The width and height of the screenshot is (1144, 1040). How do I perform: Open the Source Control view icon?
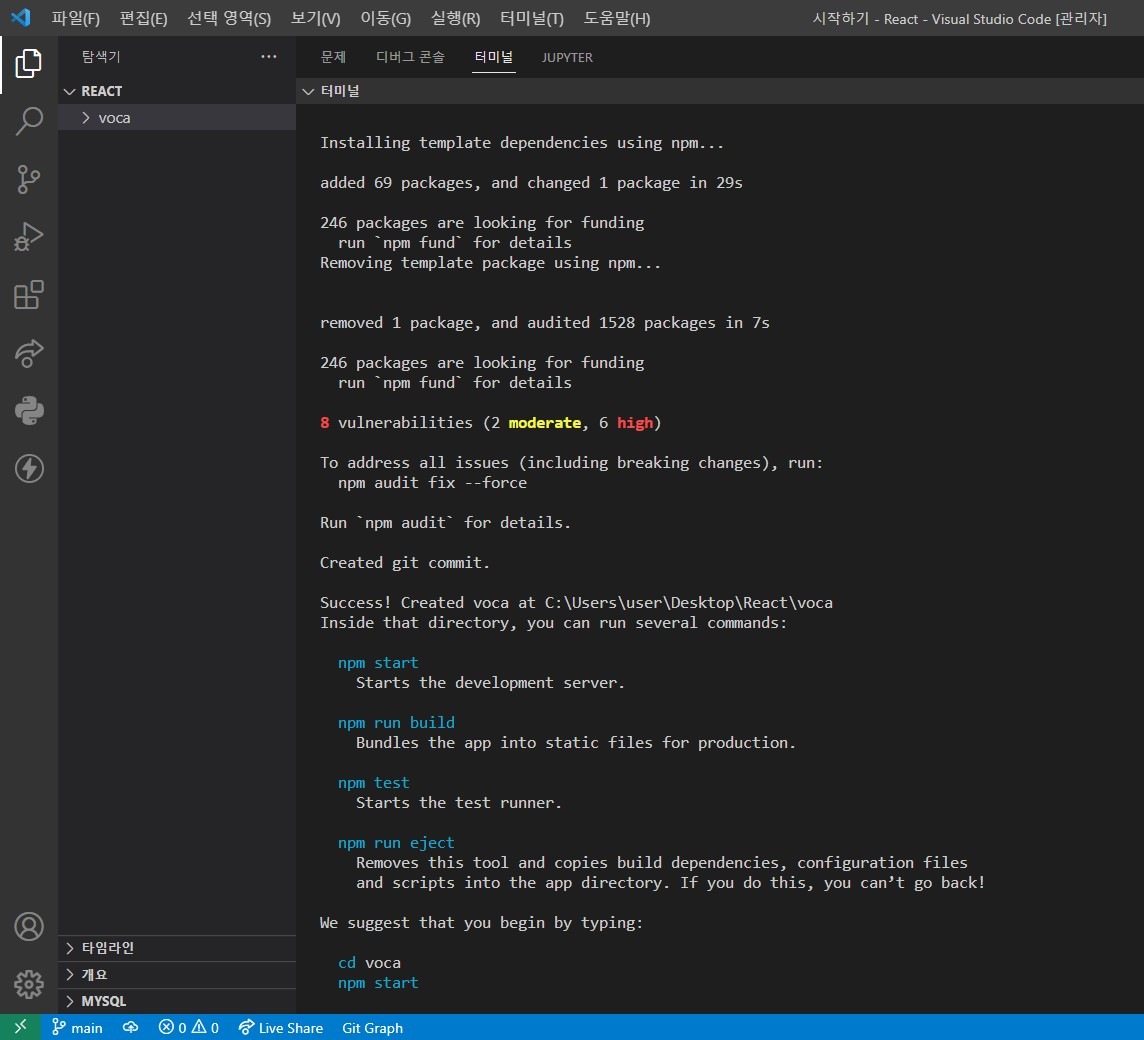tap(28, 179)
